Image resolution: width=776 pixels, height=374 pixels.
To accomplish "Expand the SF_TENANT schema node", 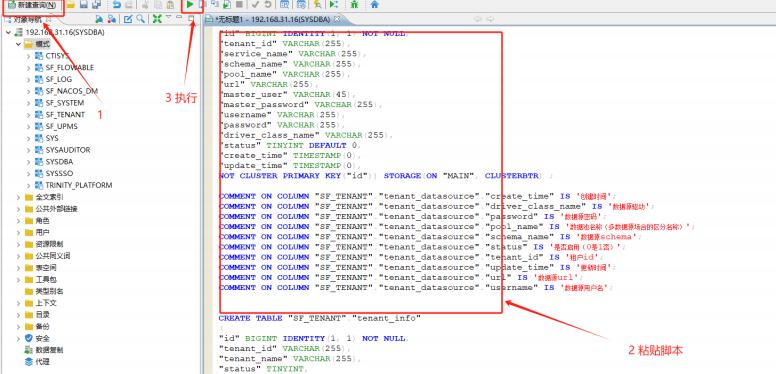I will pos(29,114).
